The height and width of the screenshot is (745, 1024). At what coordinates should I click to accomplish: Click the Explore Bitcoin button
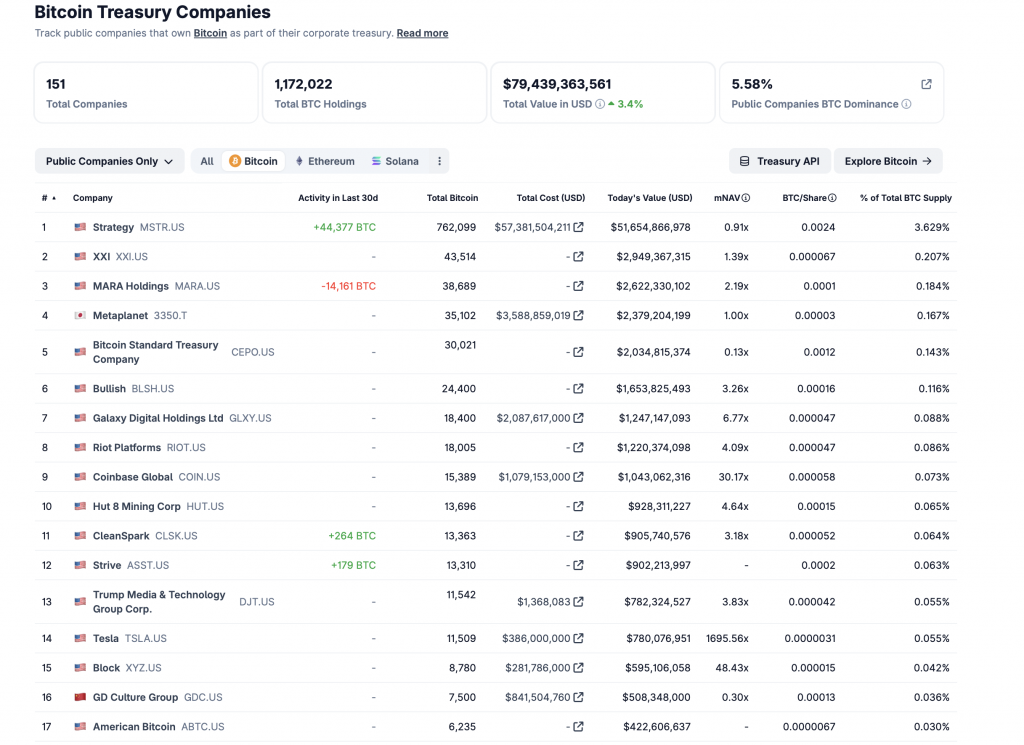click(x=888, y=161)
